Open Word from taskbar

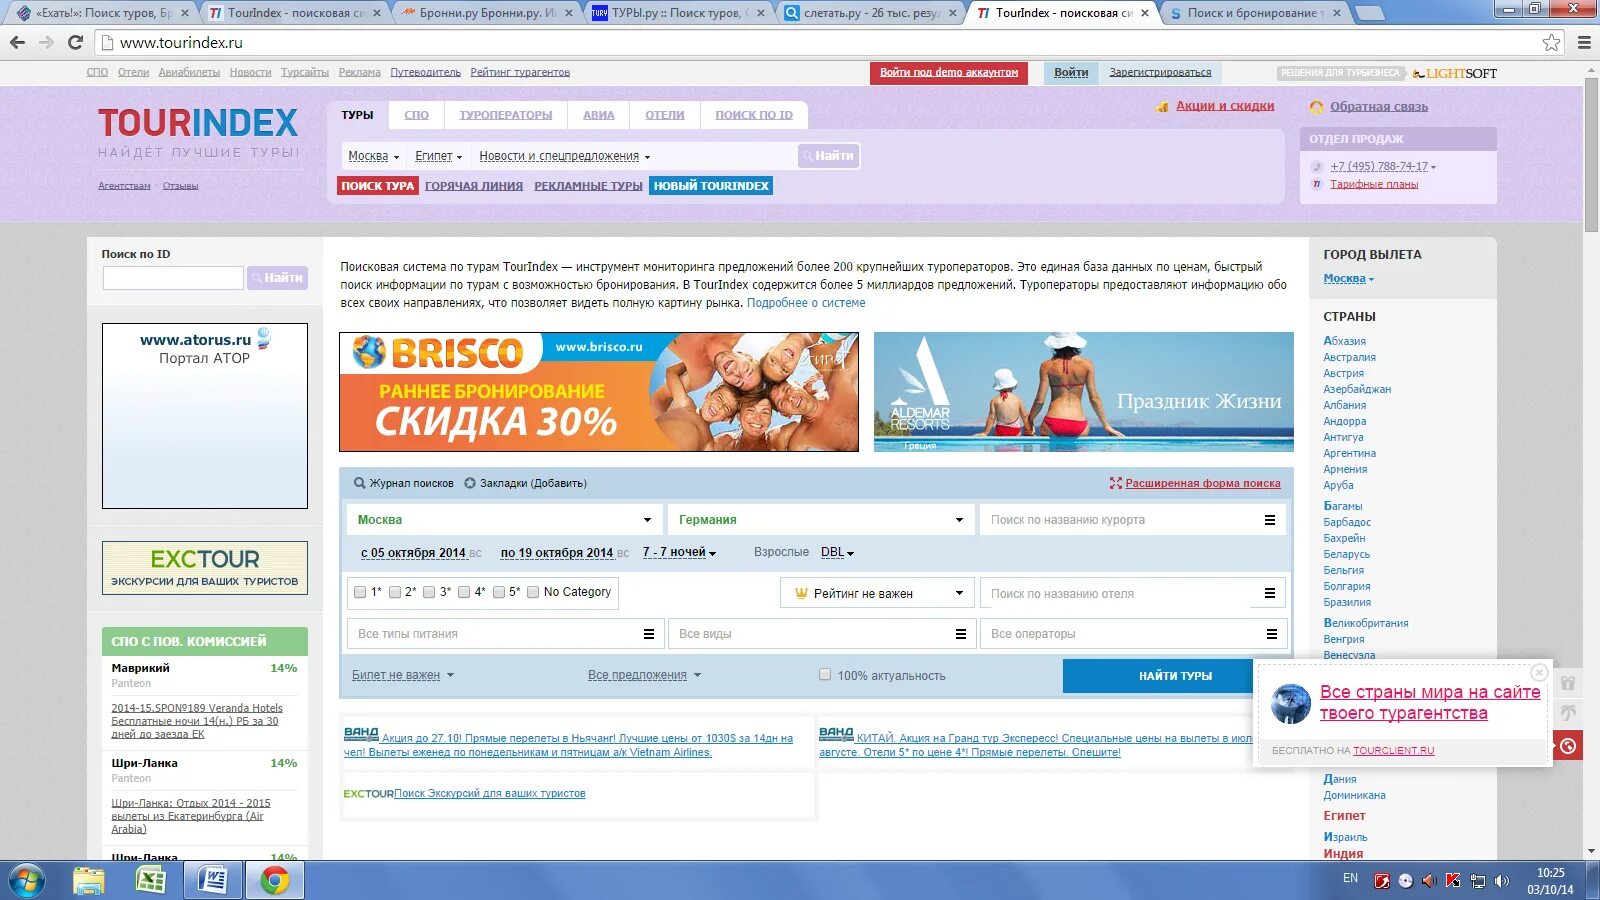pyautogui.click(x=213, y=881)
